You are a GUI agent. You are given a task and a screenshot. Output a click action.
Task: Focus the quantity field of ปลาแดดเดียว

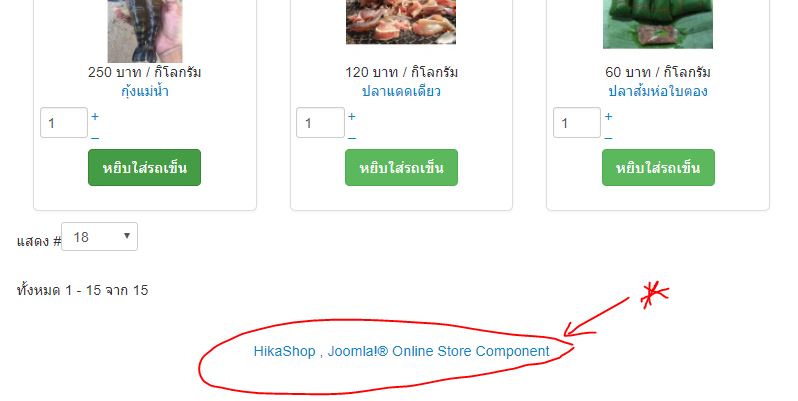coord(320,123)
